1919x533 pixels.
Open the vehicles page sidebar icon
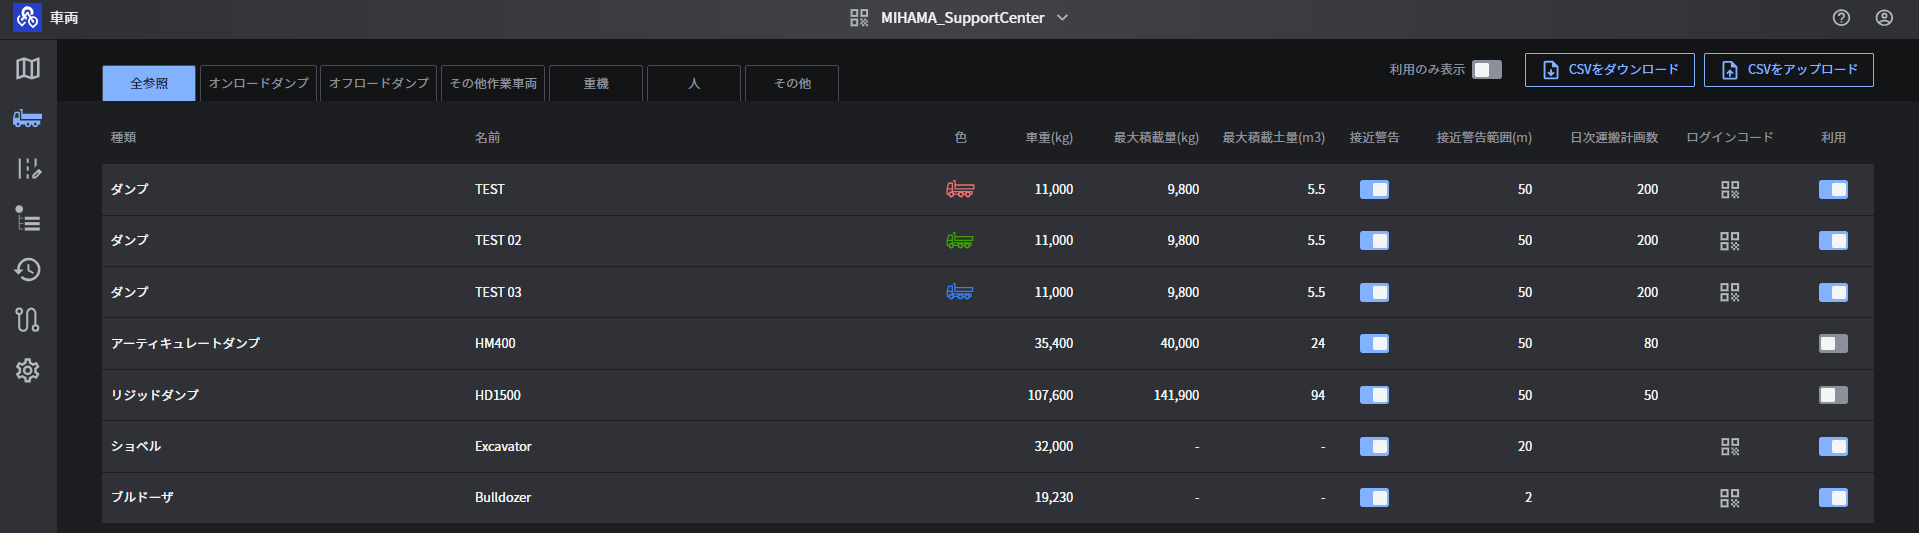click(28, 118)
